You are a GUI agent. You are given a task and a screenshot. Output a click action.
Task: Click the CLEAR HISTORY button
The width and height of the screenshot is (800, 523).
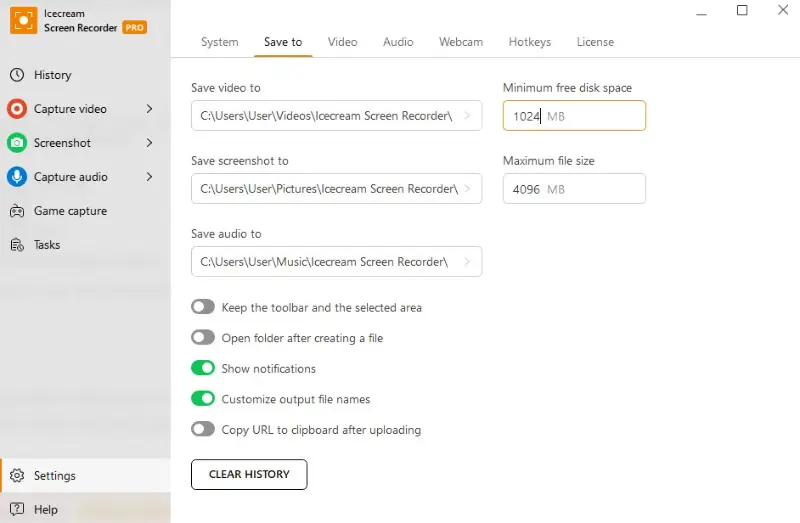point(249,475)
